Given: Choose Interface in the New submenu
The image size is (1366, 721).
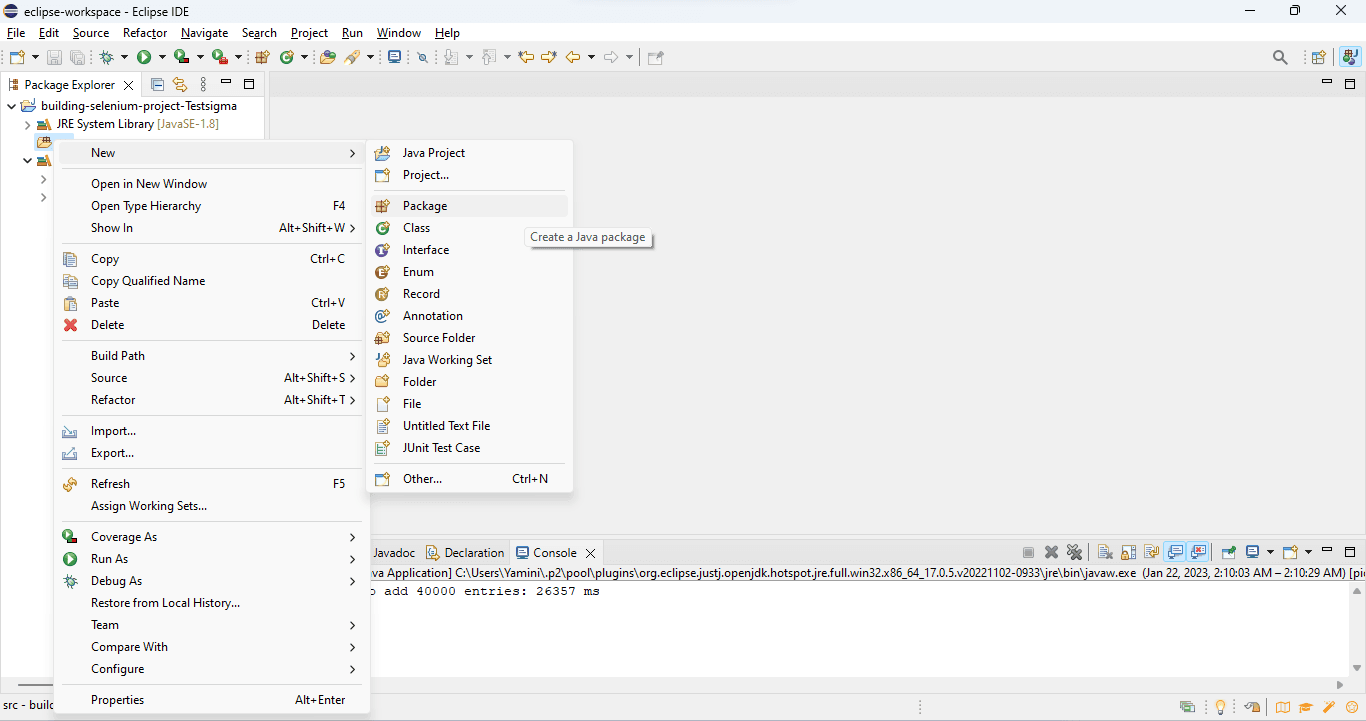Looking at the screenshot, I should click(469, 250).
